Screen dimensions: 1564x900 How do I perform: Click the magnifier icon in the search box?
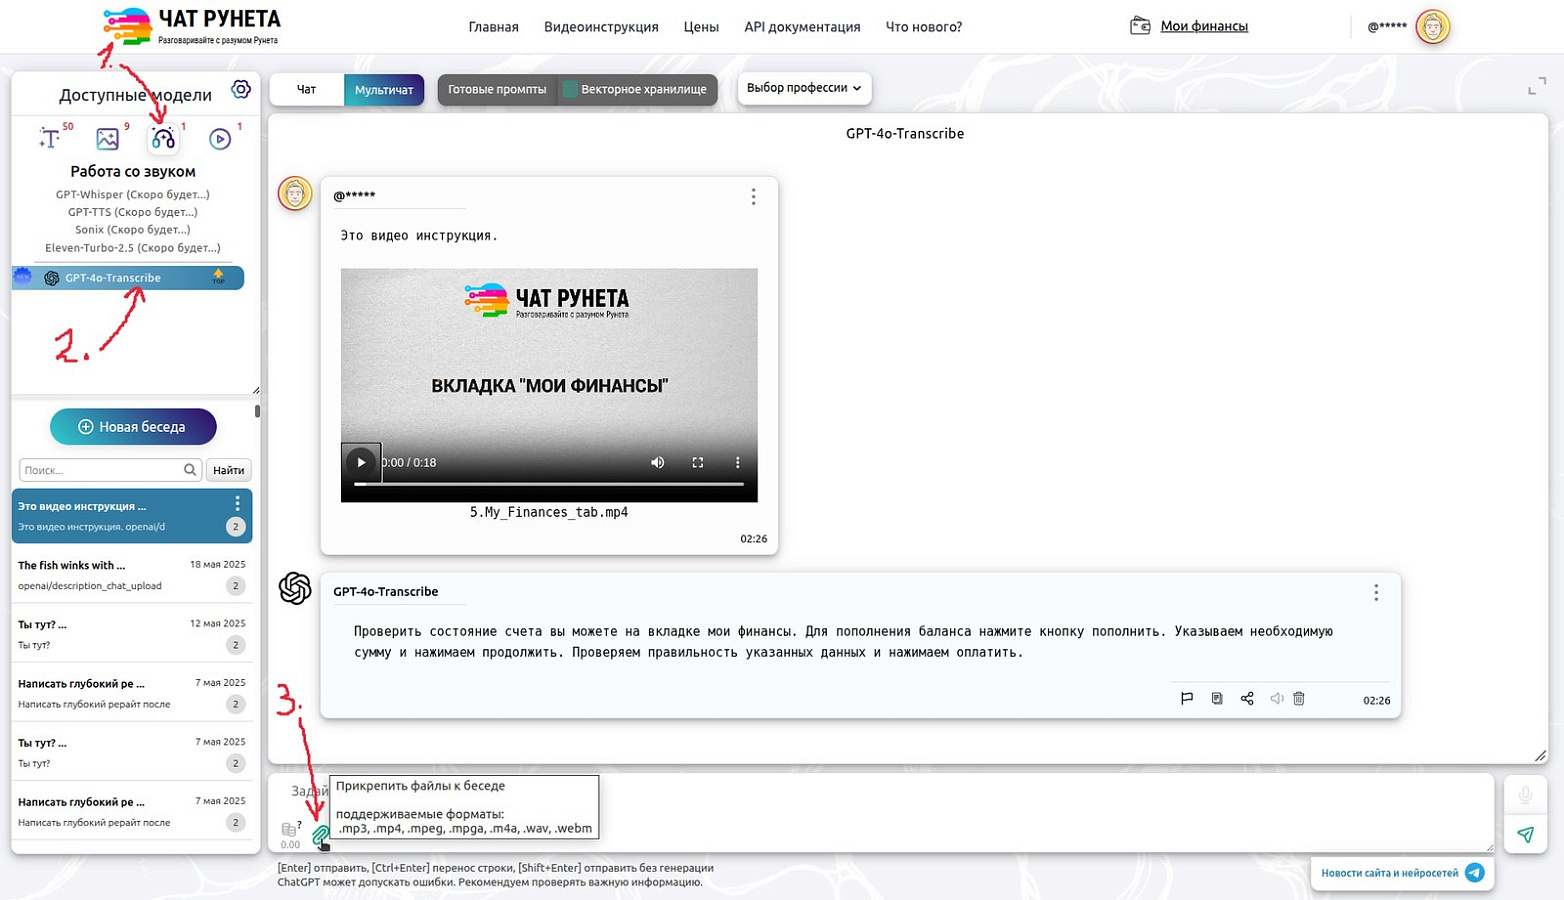(x=190, y=470)
